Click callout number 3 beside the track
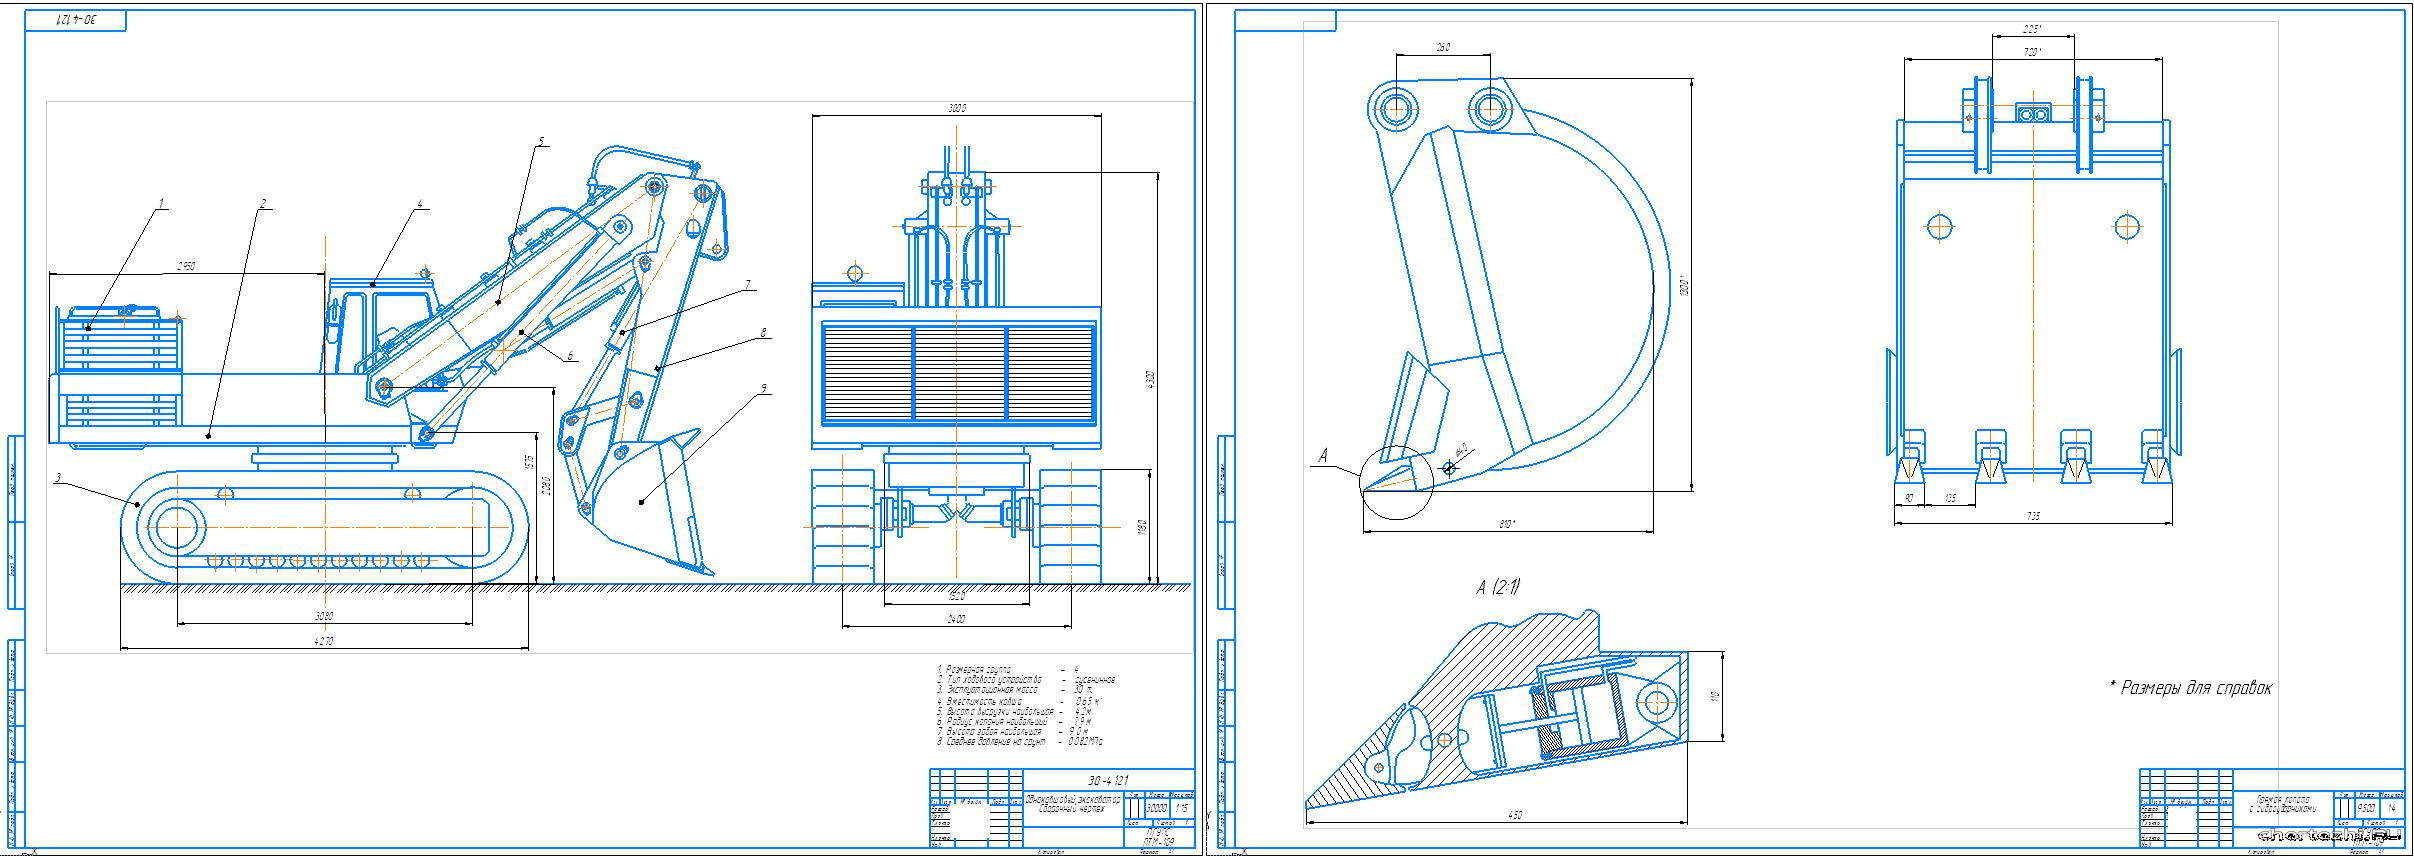The height and width of the screenshot is (856, 2414). click(58, 479)
